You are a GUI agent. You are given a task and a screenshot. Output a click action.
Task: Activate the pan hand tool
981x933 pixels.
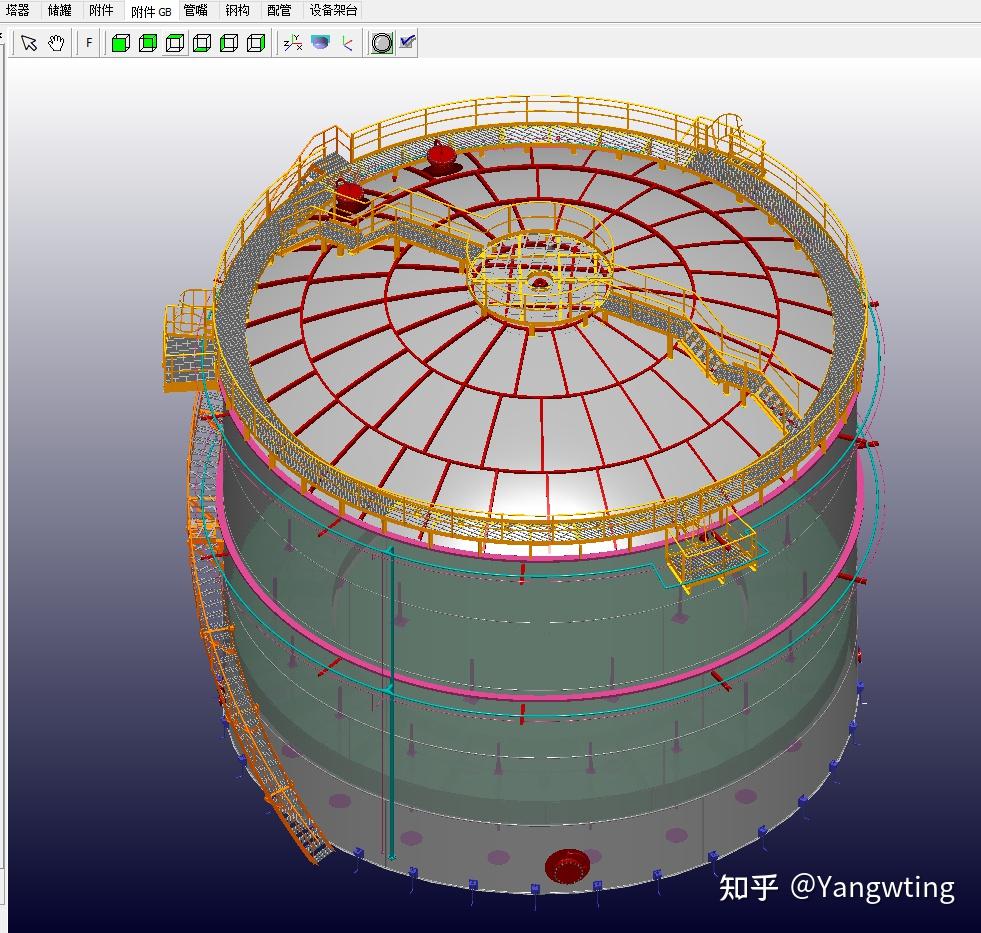(56, 43)
